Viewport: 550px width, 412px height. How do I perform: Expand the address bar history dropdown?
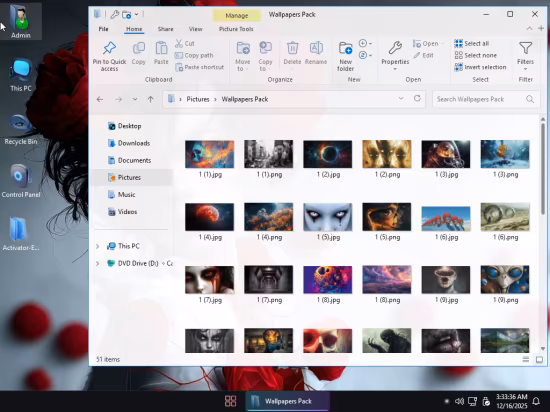[x=401, y=99]
